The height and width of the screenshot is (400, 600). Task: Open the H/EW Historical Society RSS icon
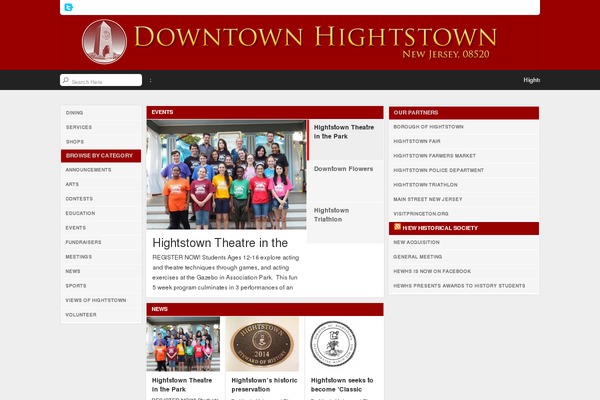tap(398, 227)
